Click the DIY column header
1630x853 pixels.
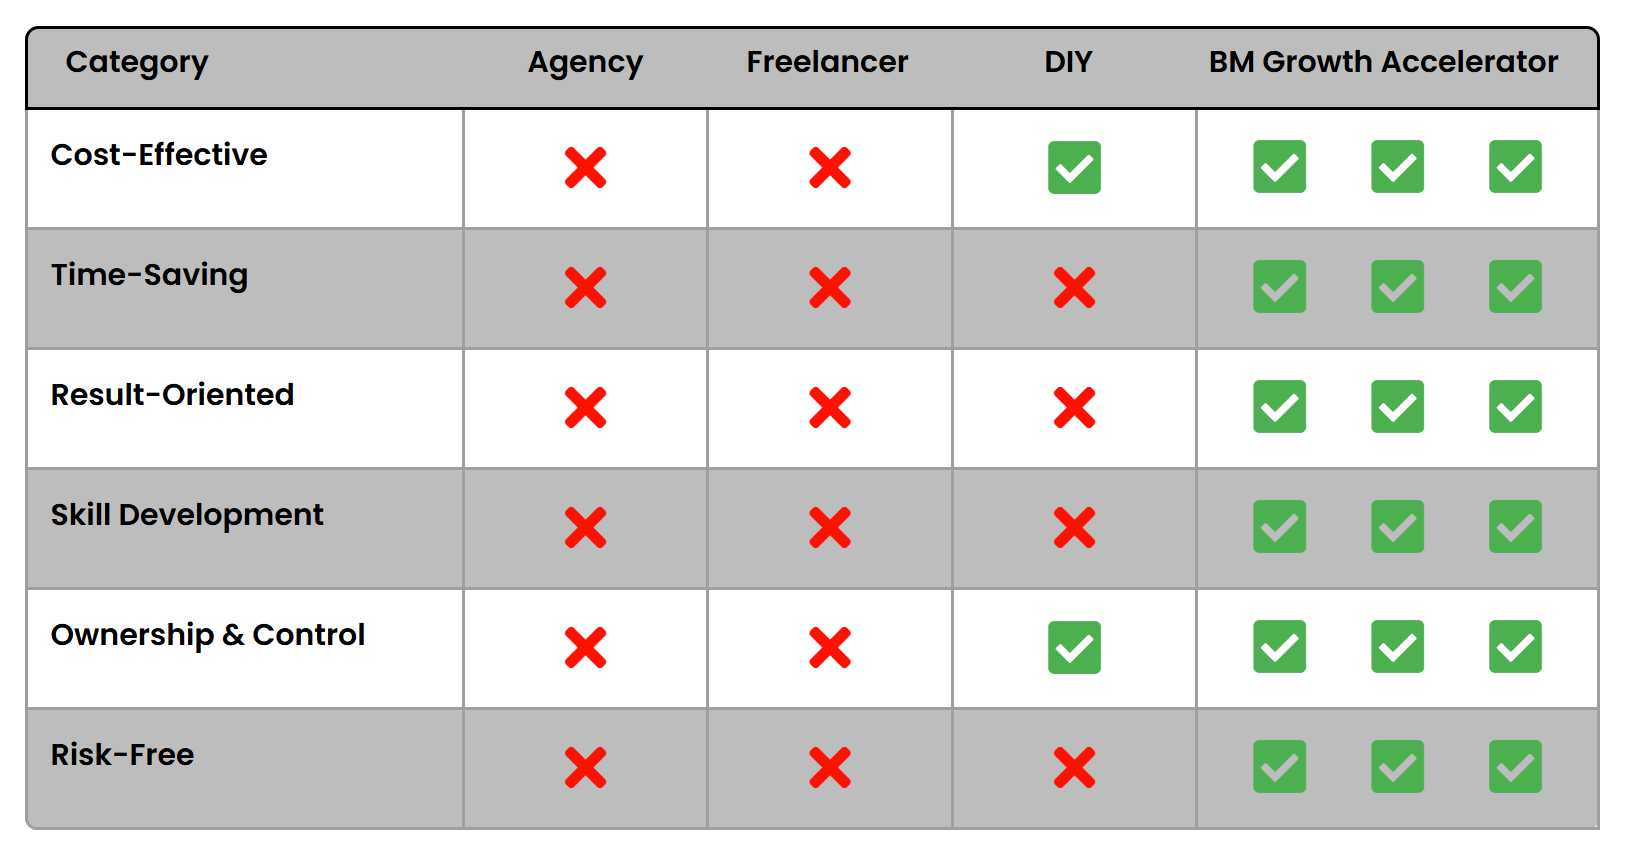point(1068,62)
